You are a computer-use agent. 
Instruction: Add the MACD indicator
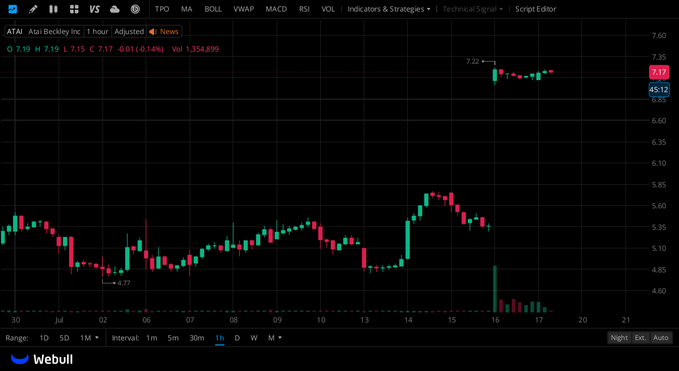click(x=276, y=9)
